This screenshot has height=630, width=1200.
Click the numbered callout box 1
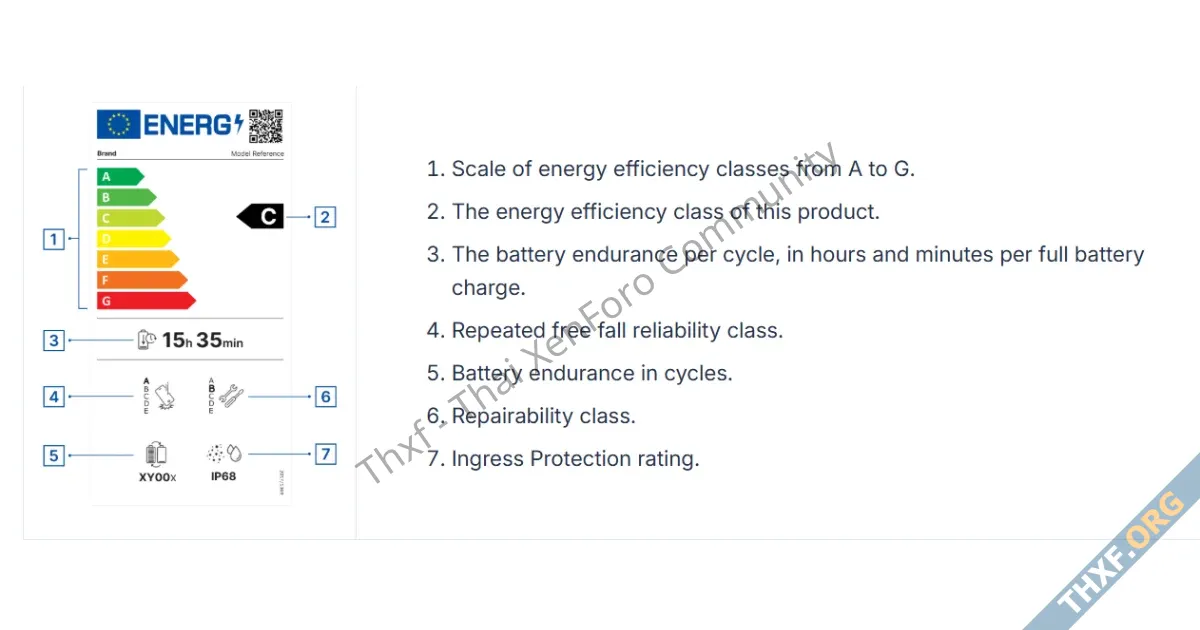tap(53, 239)
